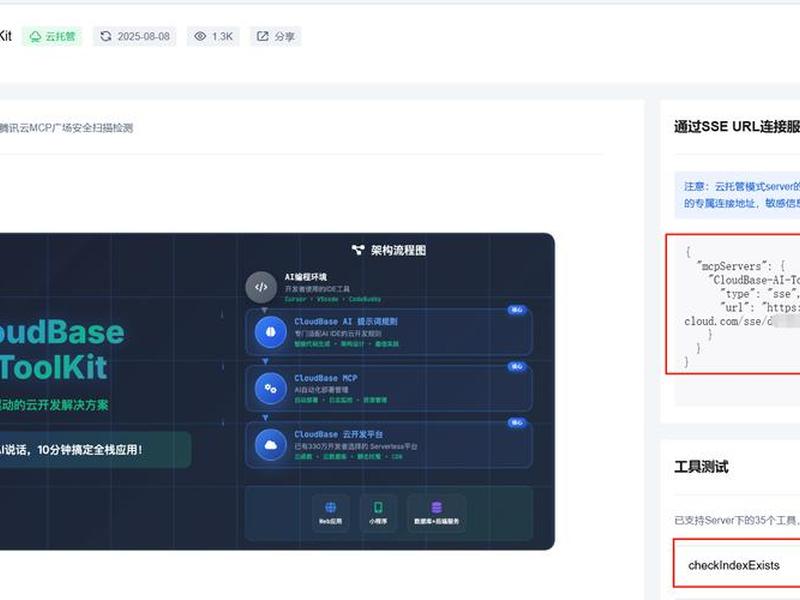Click the eye icon next to 1.3K
This screenshot has width=800, height=600.
[201, 36]
